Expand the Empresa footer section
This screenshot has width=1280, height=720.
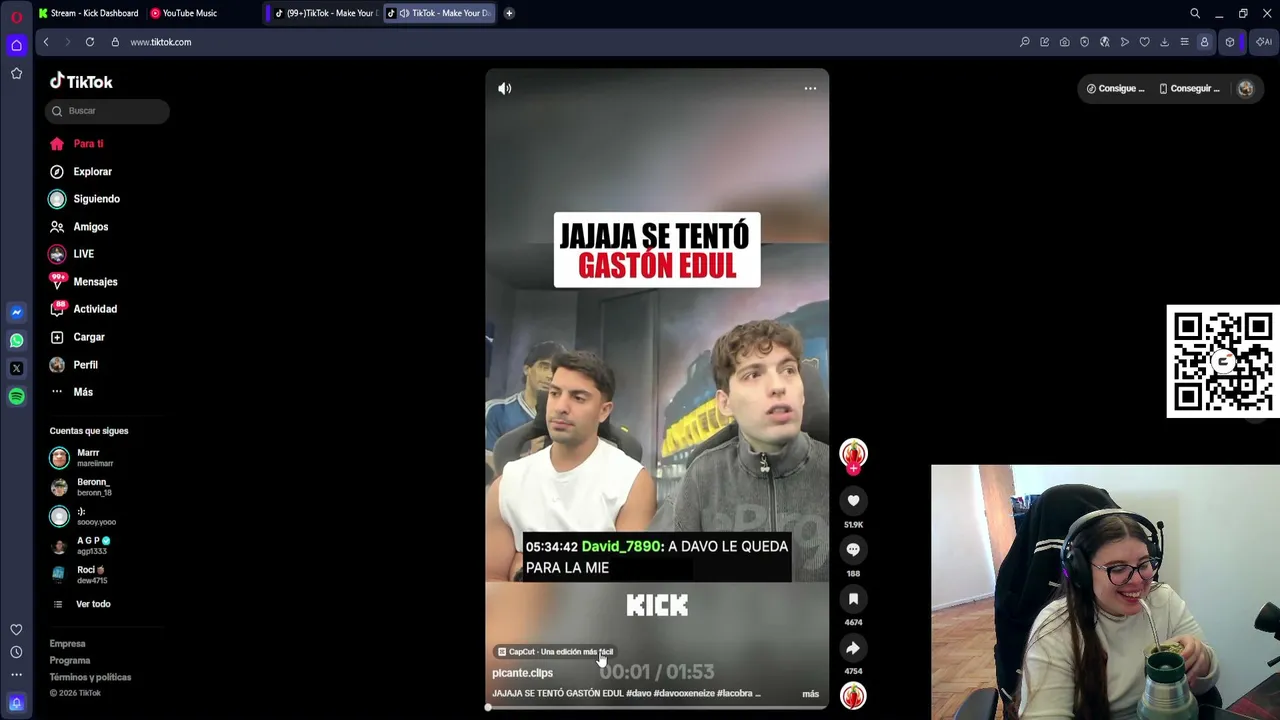[x=68, y=644]
